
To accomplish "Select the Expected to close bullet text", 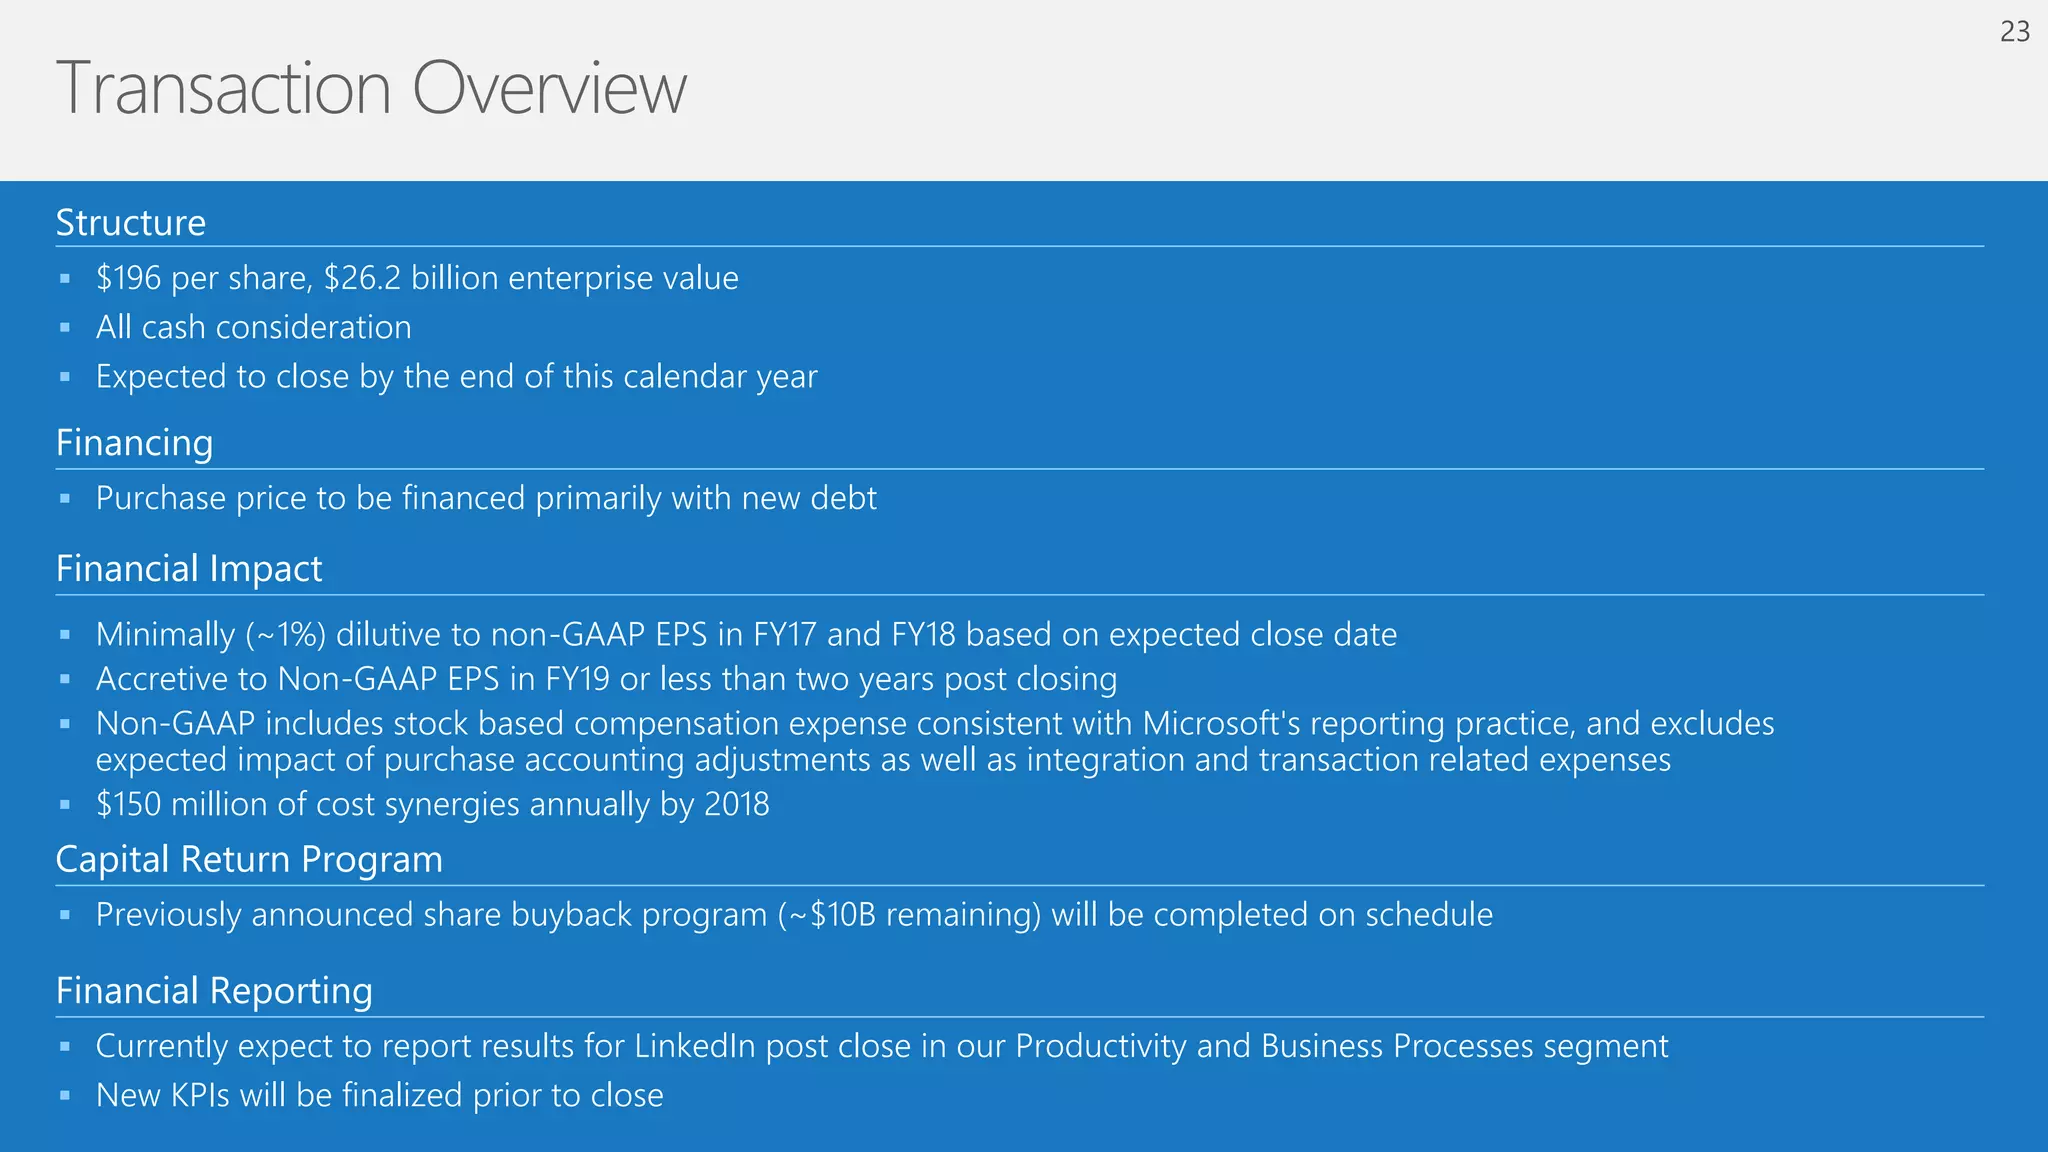I will tap(457, 377).
